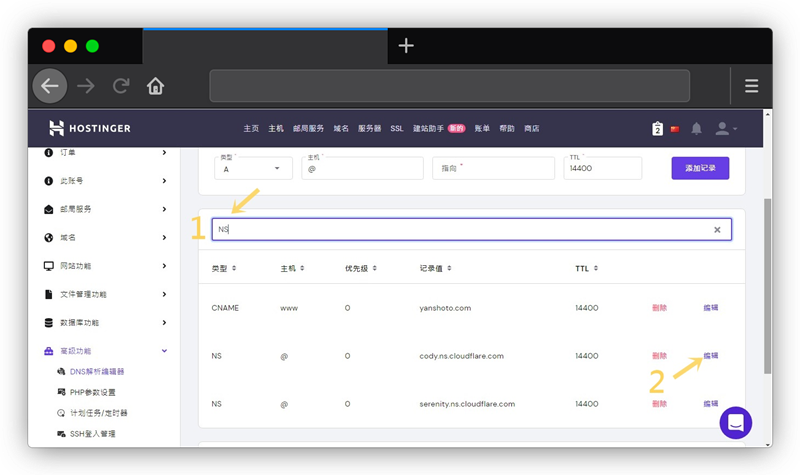The width and height of the screenshot is (800, 475).
Task: Sort records by TTL column
Action: click(586, 268)
